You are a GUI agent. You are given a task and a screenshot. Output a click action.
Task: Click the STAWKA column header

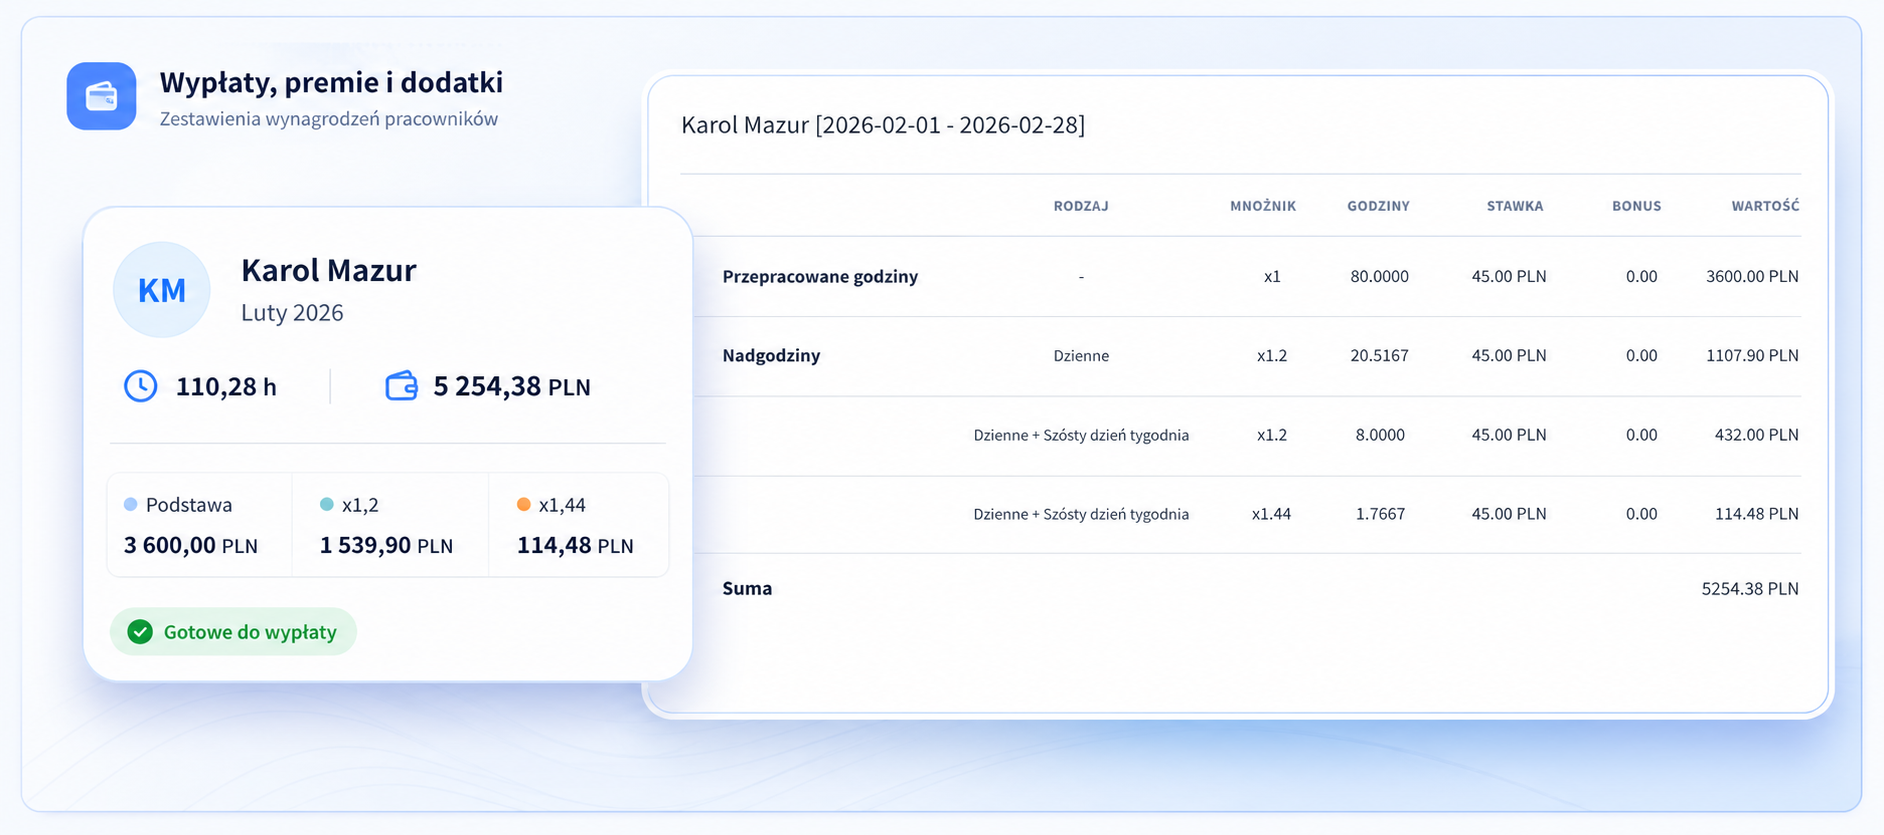(x=1515, y=206)
